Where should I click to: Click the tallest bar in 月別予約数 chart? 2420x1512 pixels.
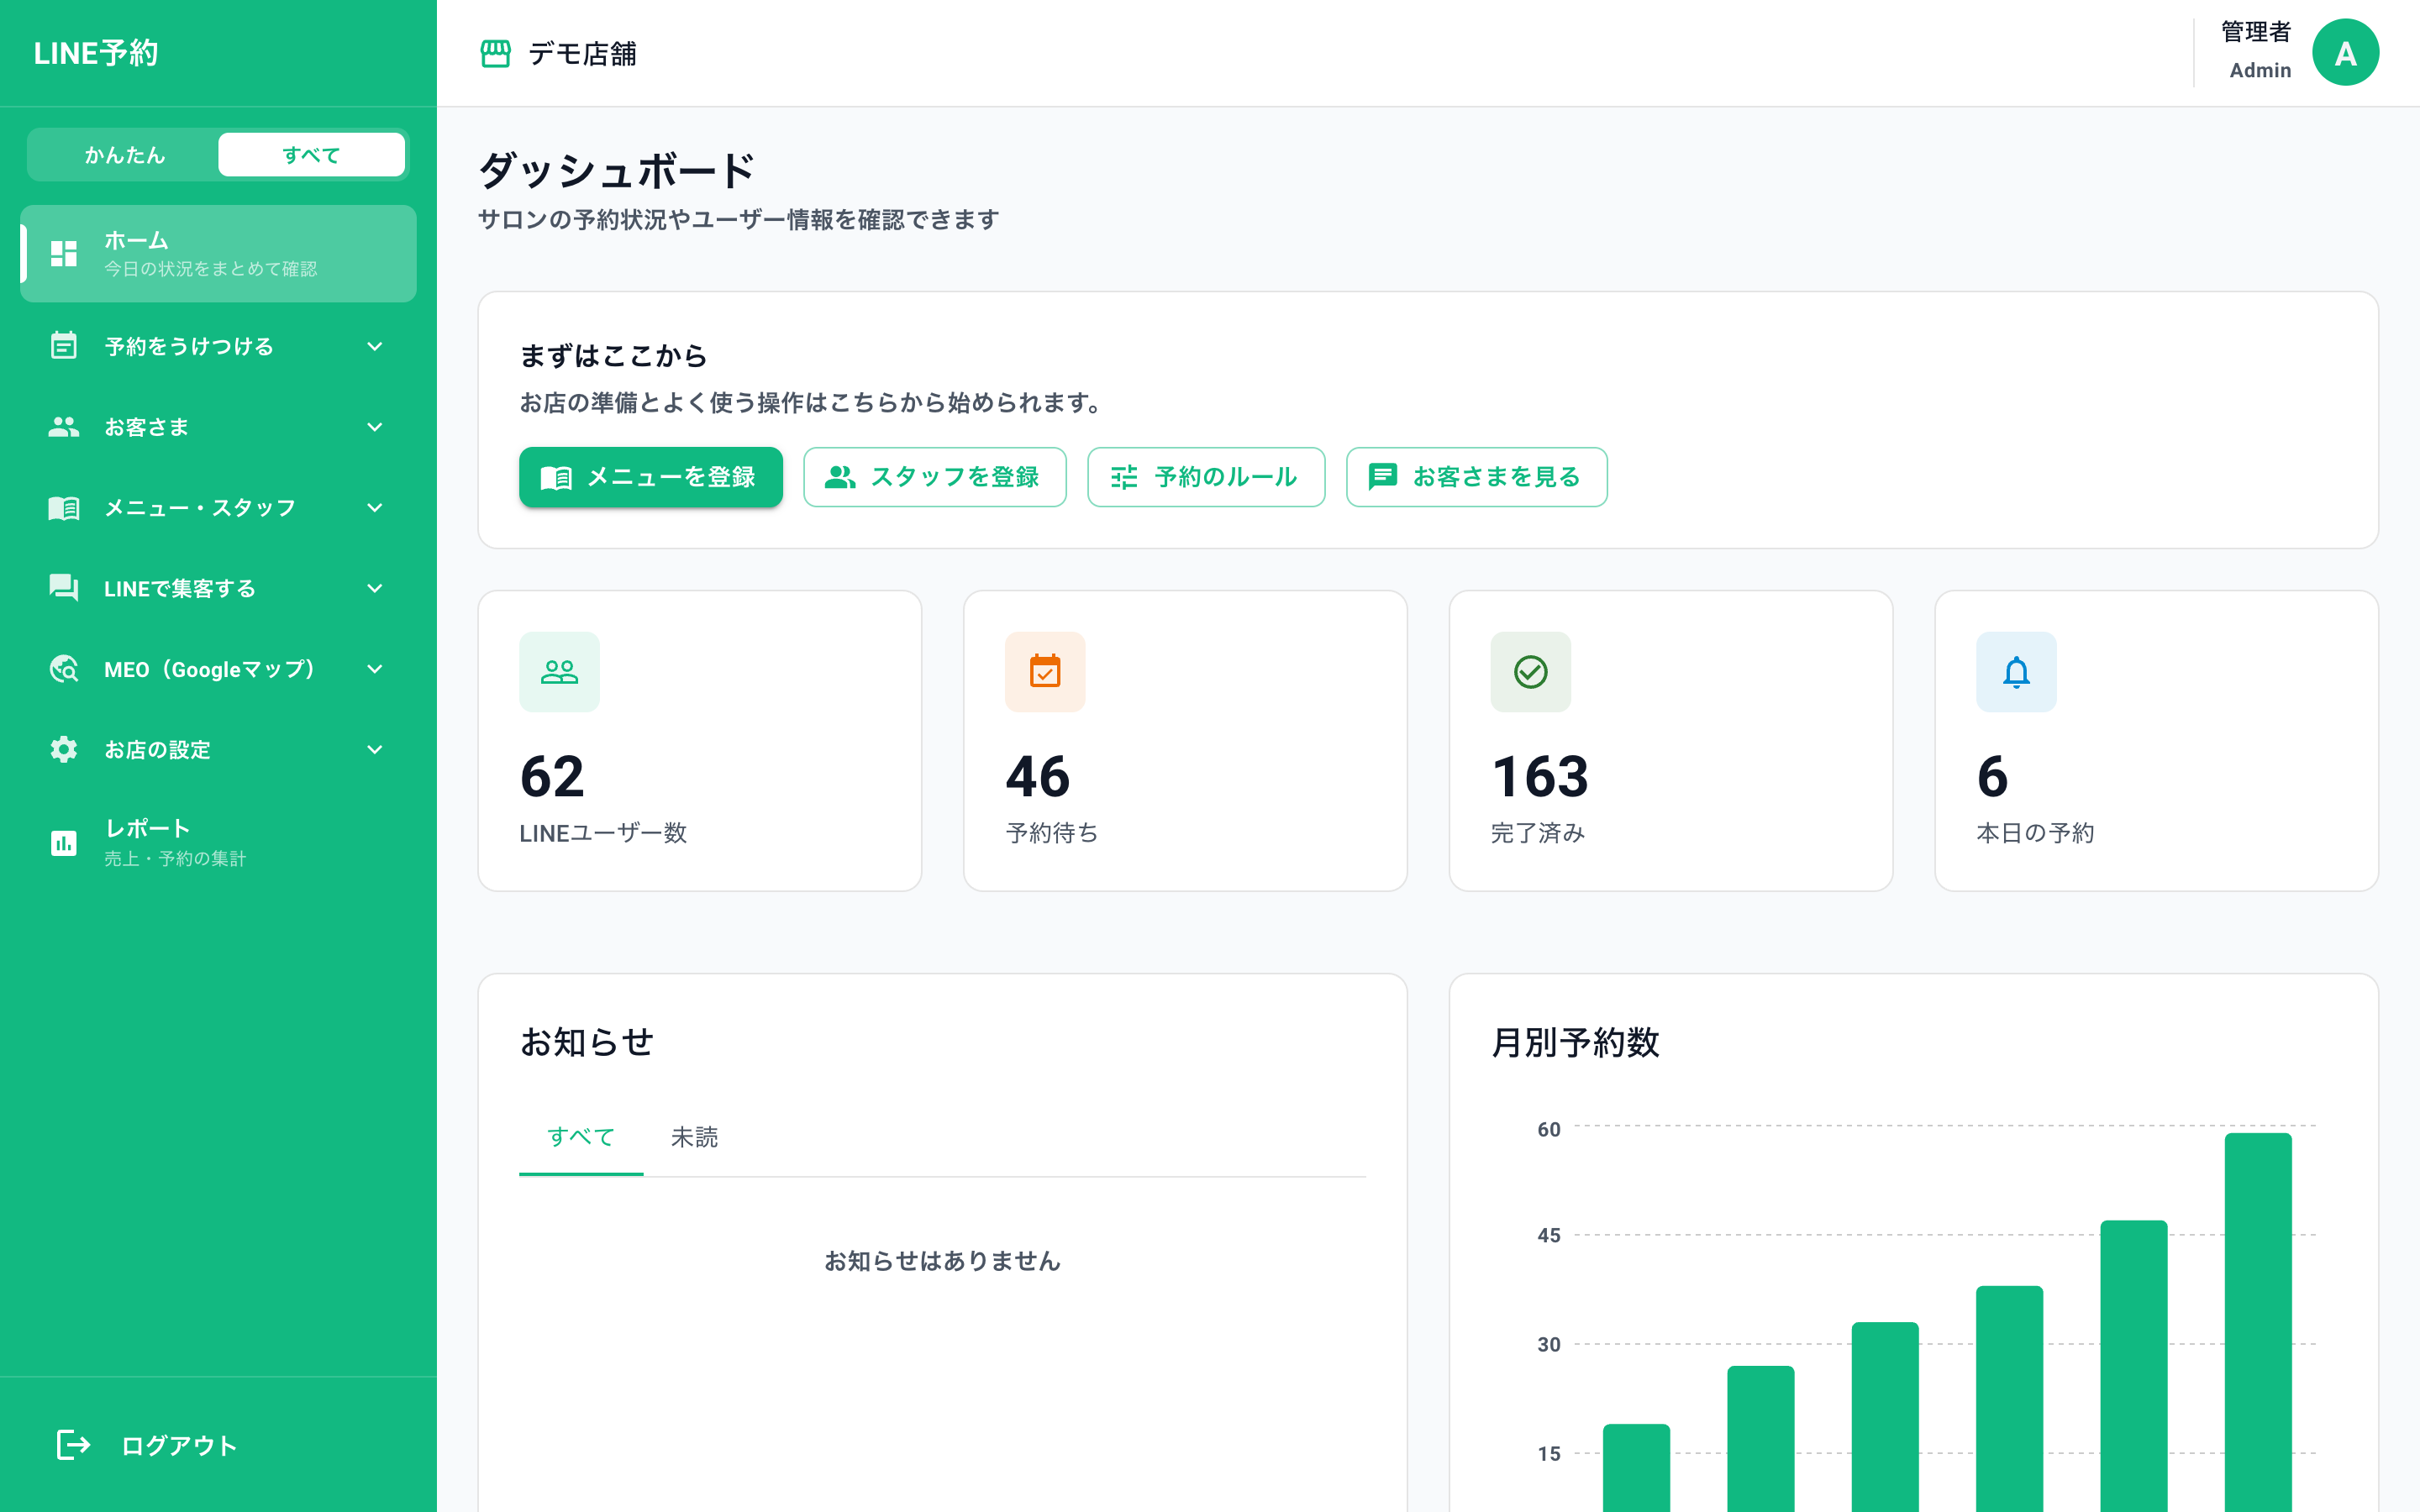(x=2257, y=1322)
